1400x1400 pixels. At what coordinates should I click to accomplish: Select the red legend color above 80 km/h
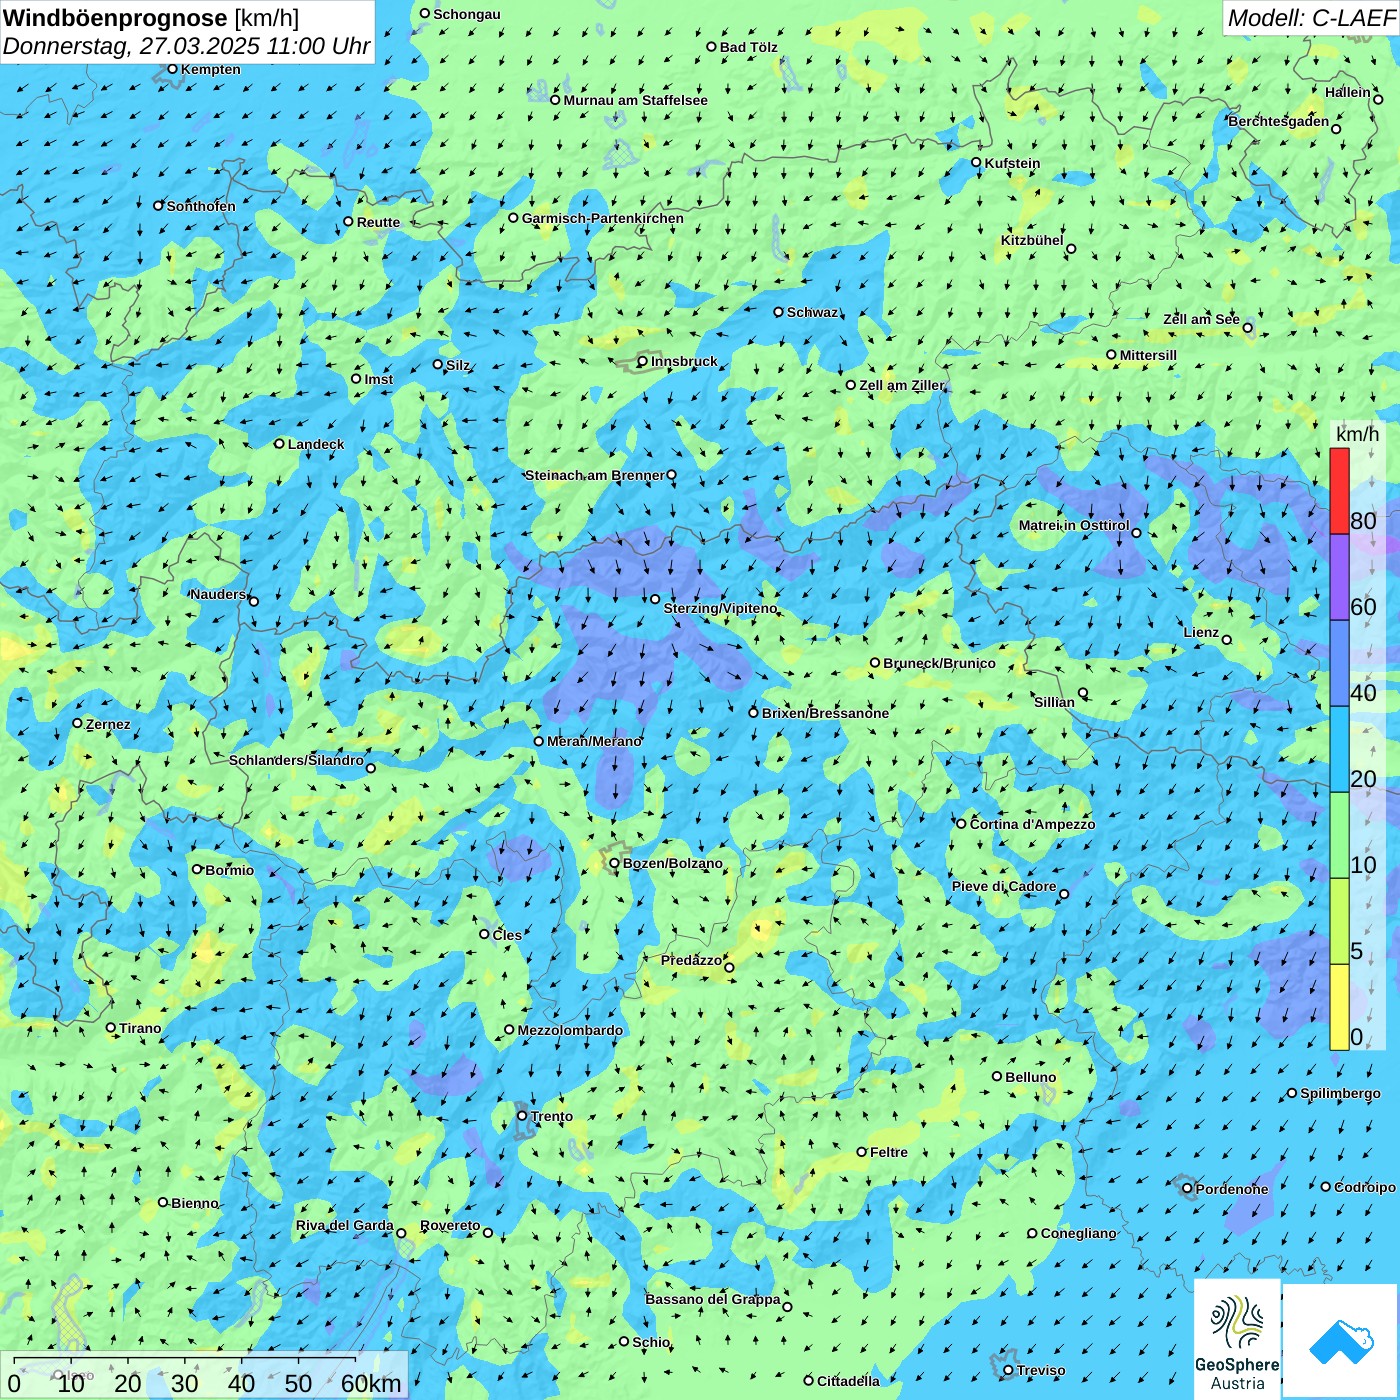1339,491
